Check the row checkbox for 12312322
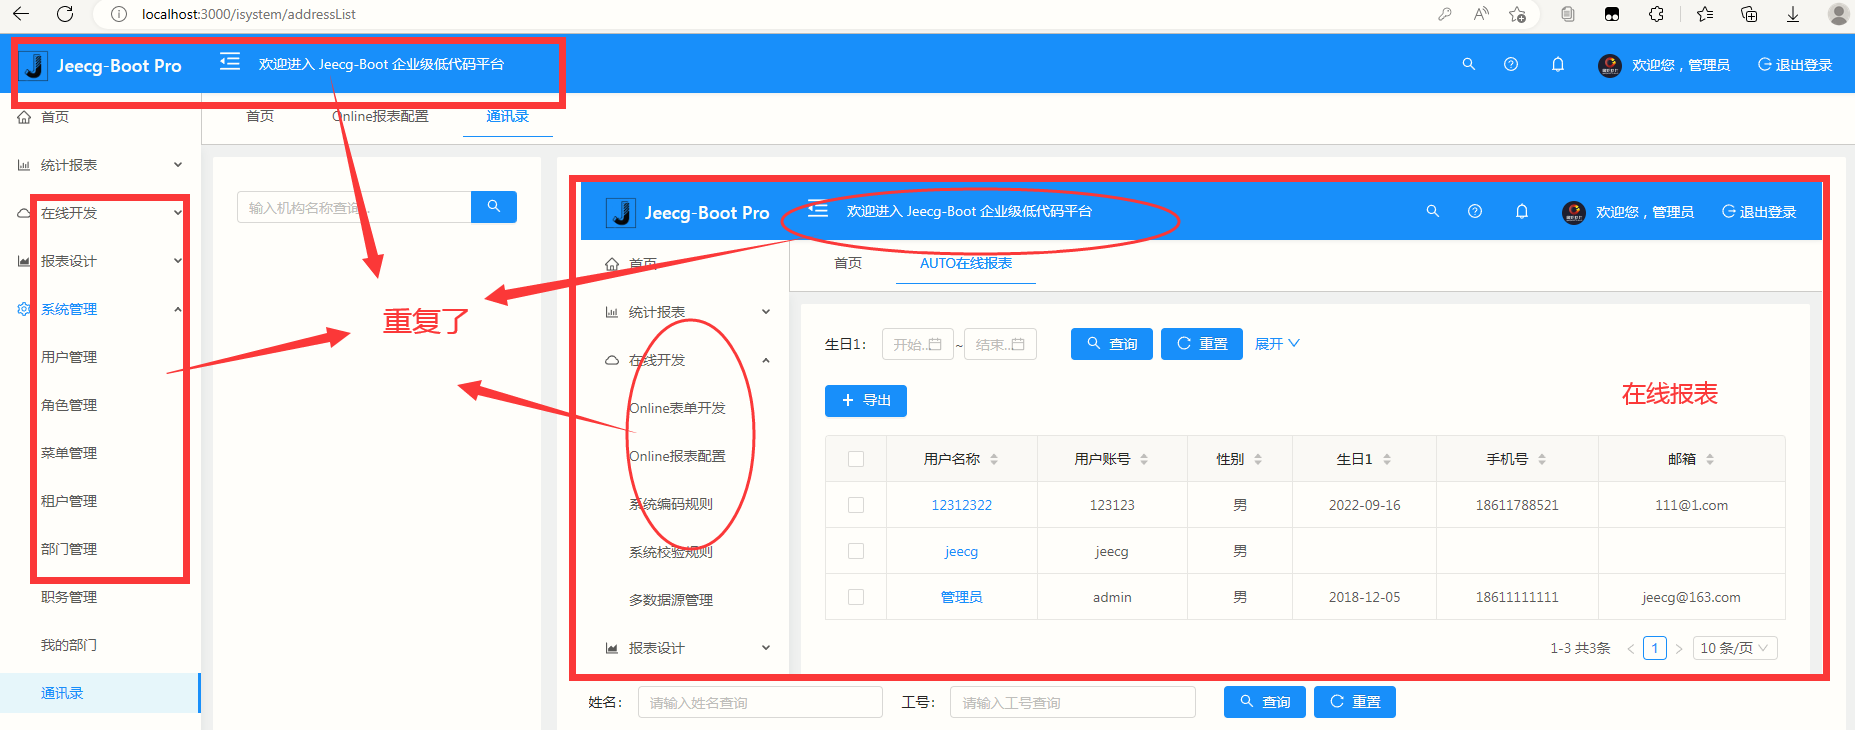The height and width of the screenshot is (730, 1855). [x=856, y=505]
